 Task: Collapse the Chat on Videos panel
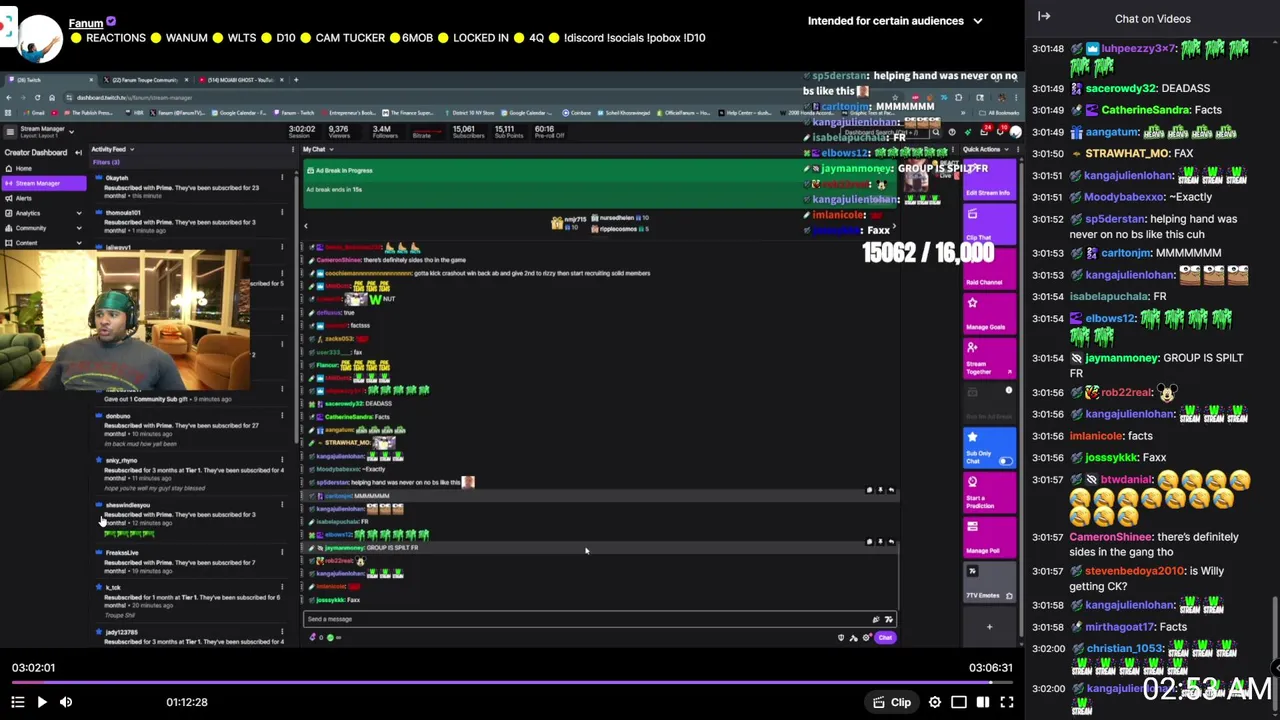coord(1044,16)
